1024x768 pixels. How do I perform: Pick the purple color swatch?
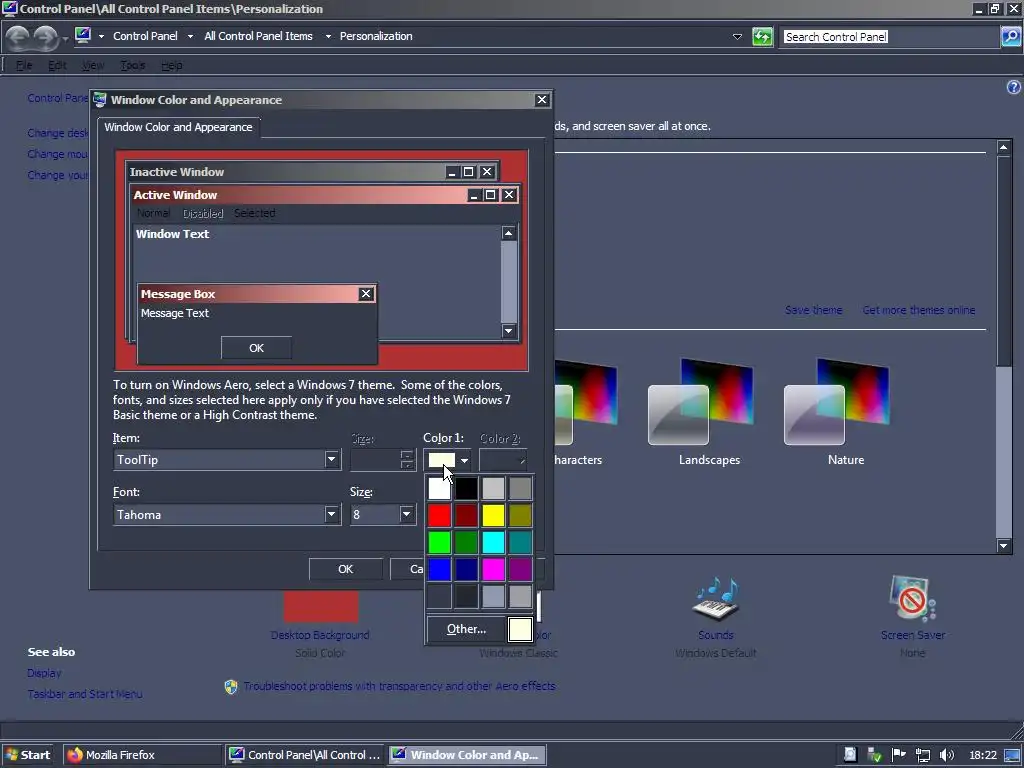click(520, 569)
